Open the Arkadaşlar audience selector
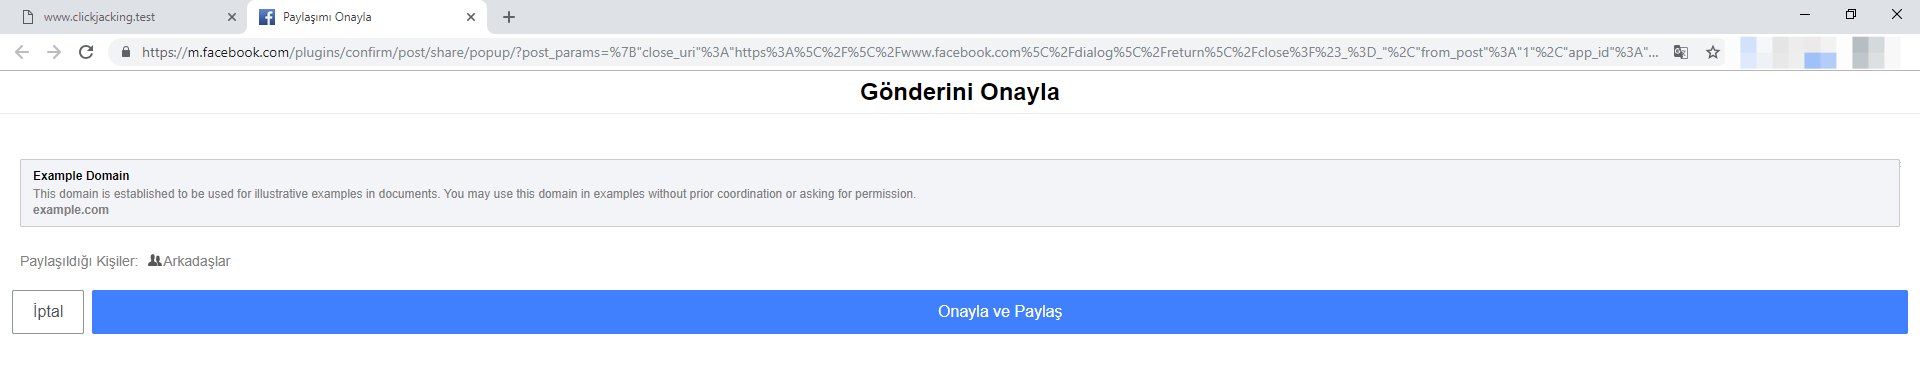The height and width of the screenshot is (390, 1920). point(189,261)
